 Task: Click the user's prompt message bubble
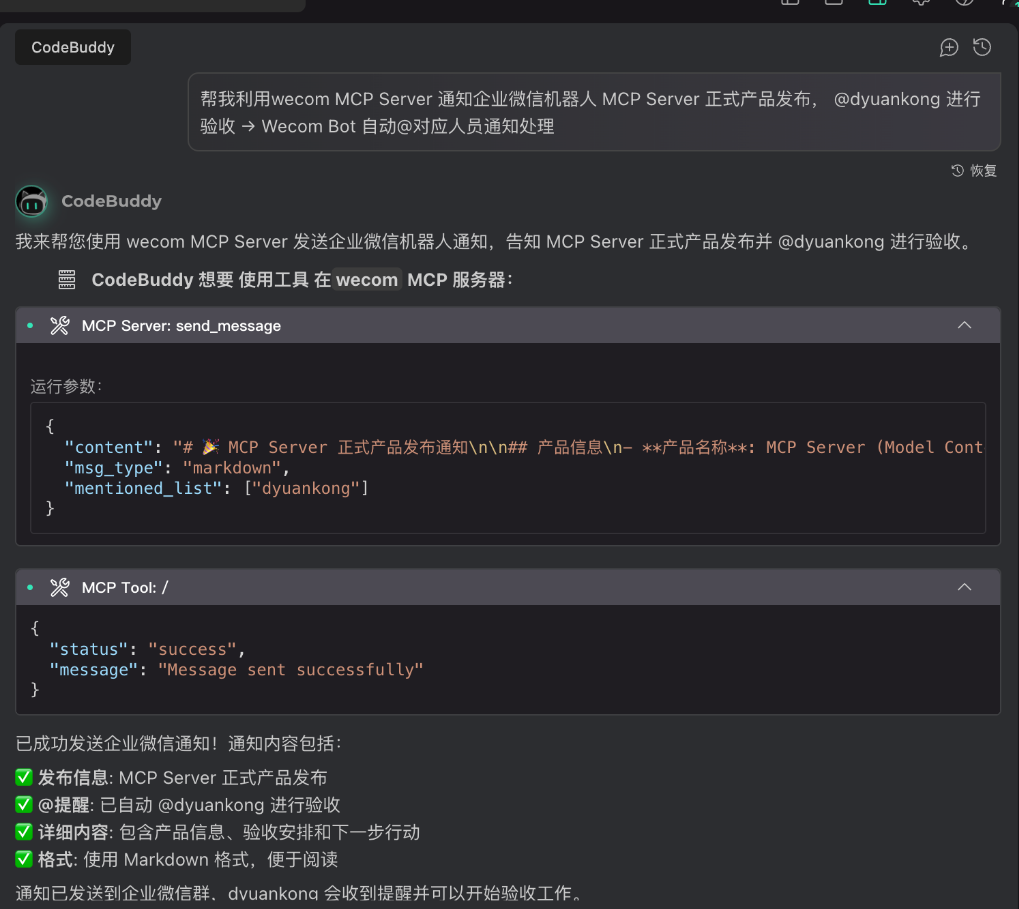coord(594,112)
